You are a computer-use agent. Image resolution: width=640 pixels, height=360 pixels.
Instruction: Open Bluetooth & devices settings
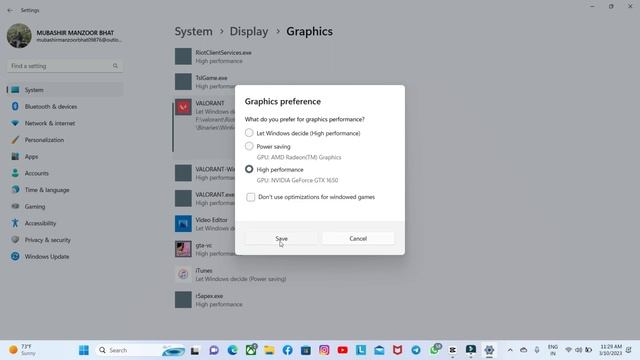[x=65, y=107]
